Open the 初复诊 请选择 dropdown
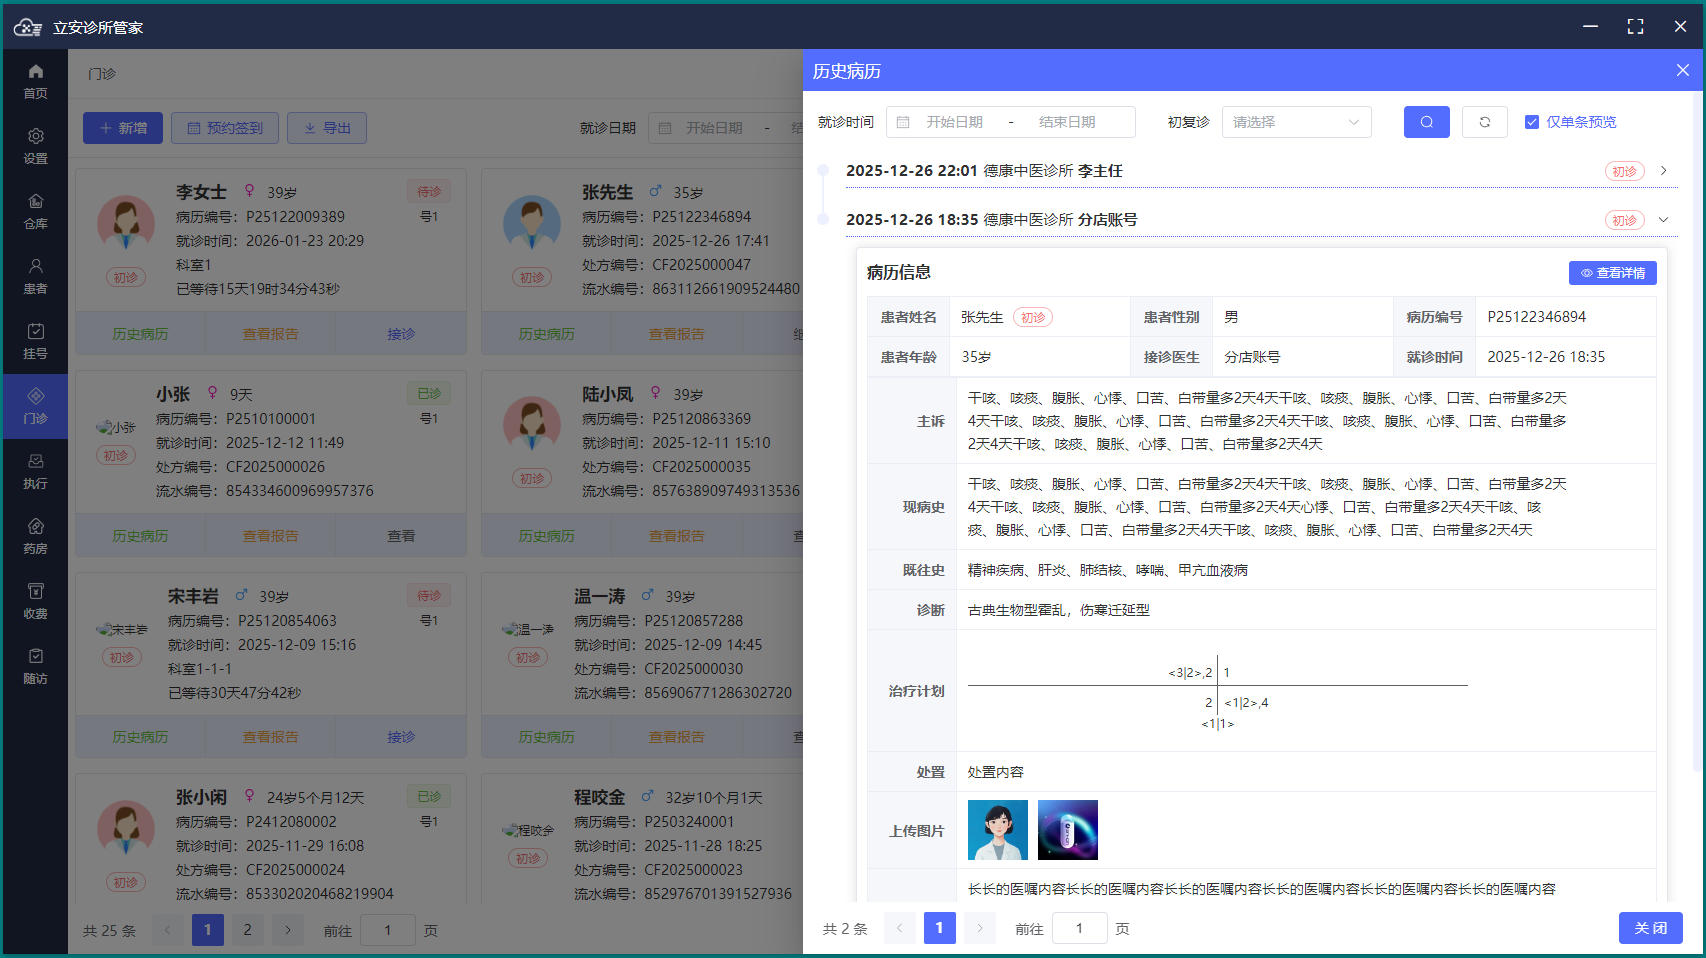Screen dimensions: 1706x958 coord(1296,122)
